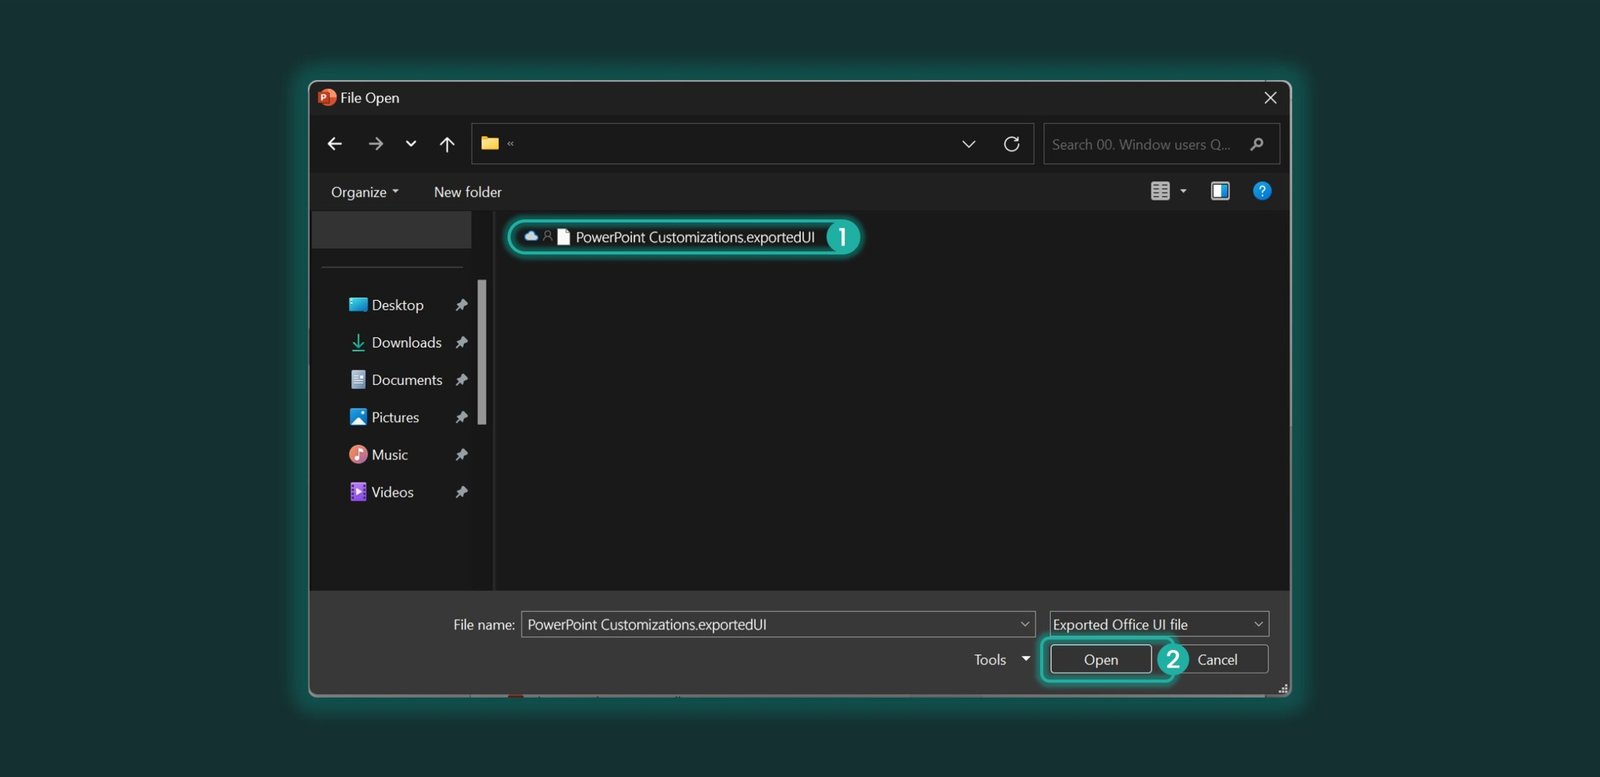Screen dimensions: 1600x777
Task: Select the highlighted item atop the sidebar
Action: [x=391, y=231]
